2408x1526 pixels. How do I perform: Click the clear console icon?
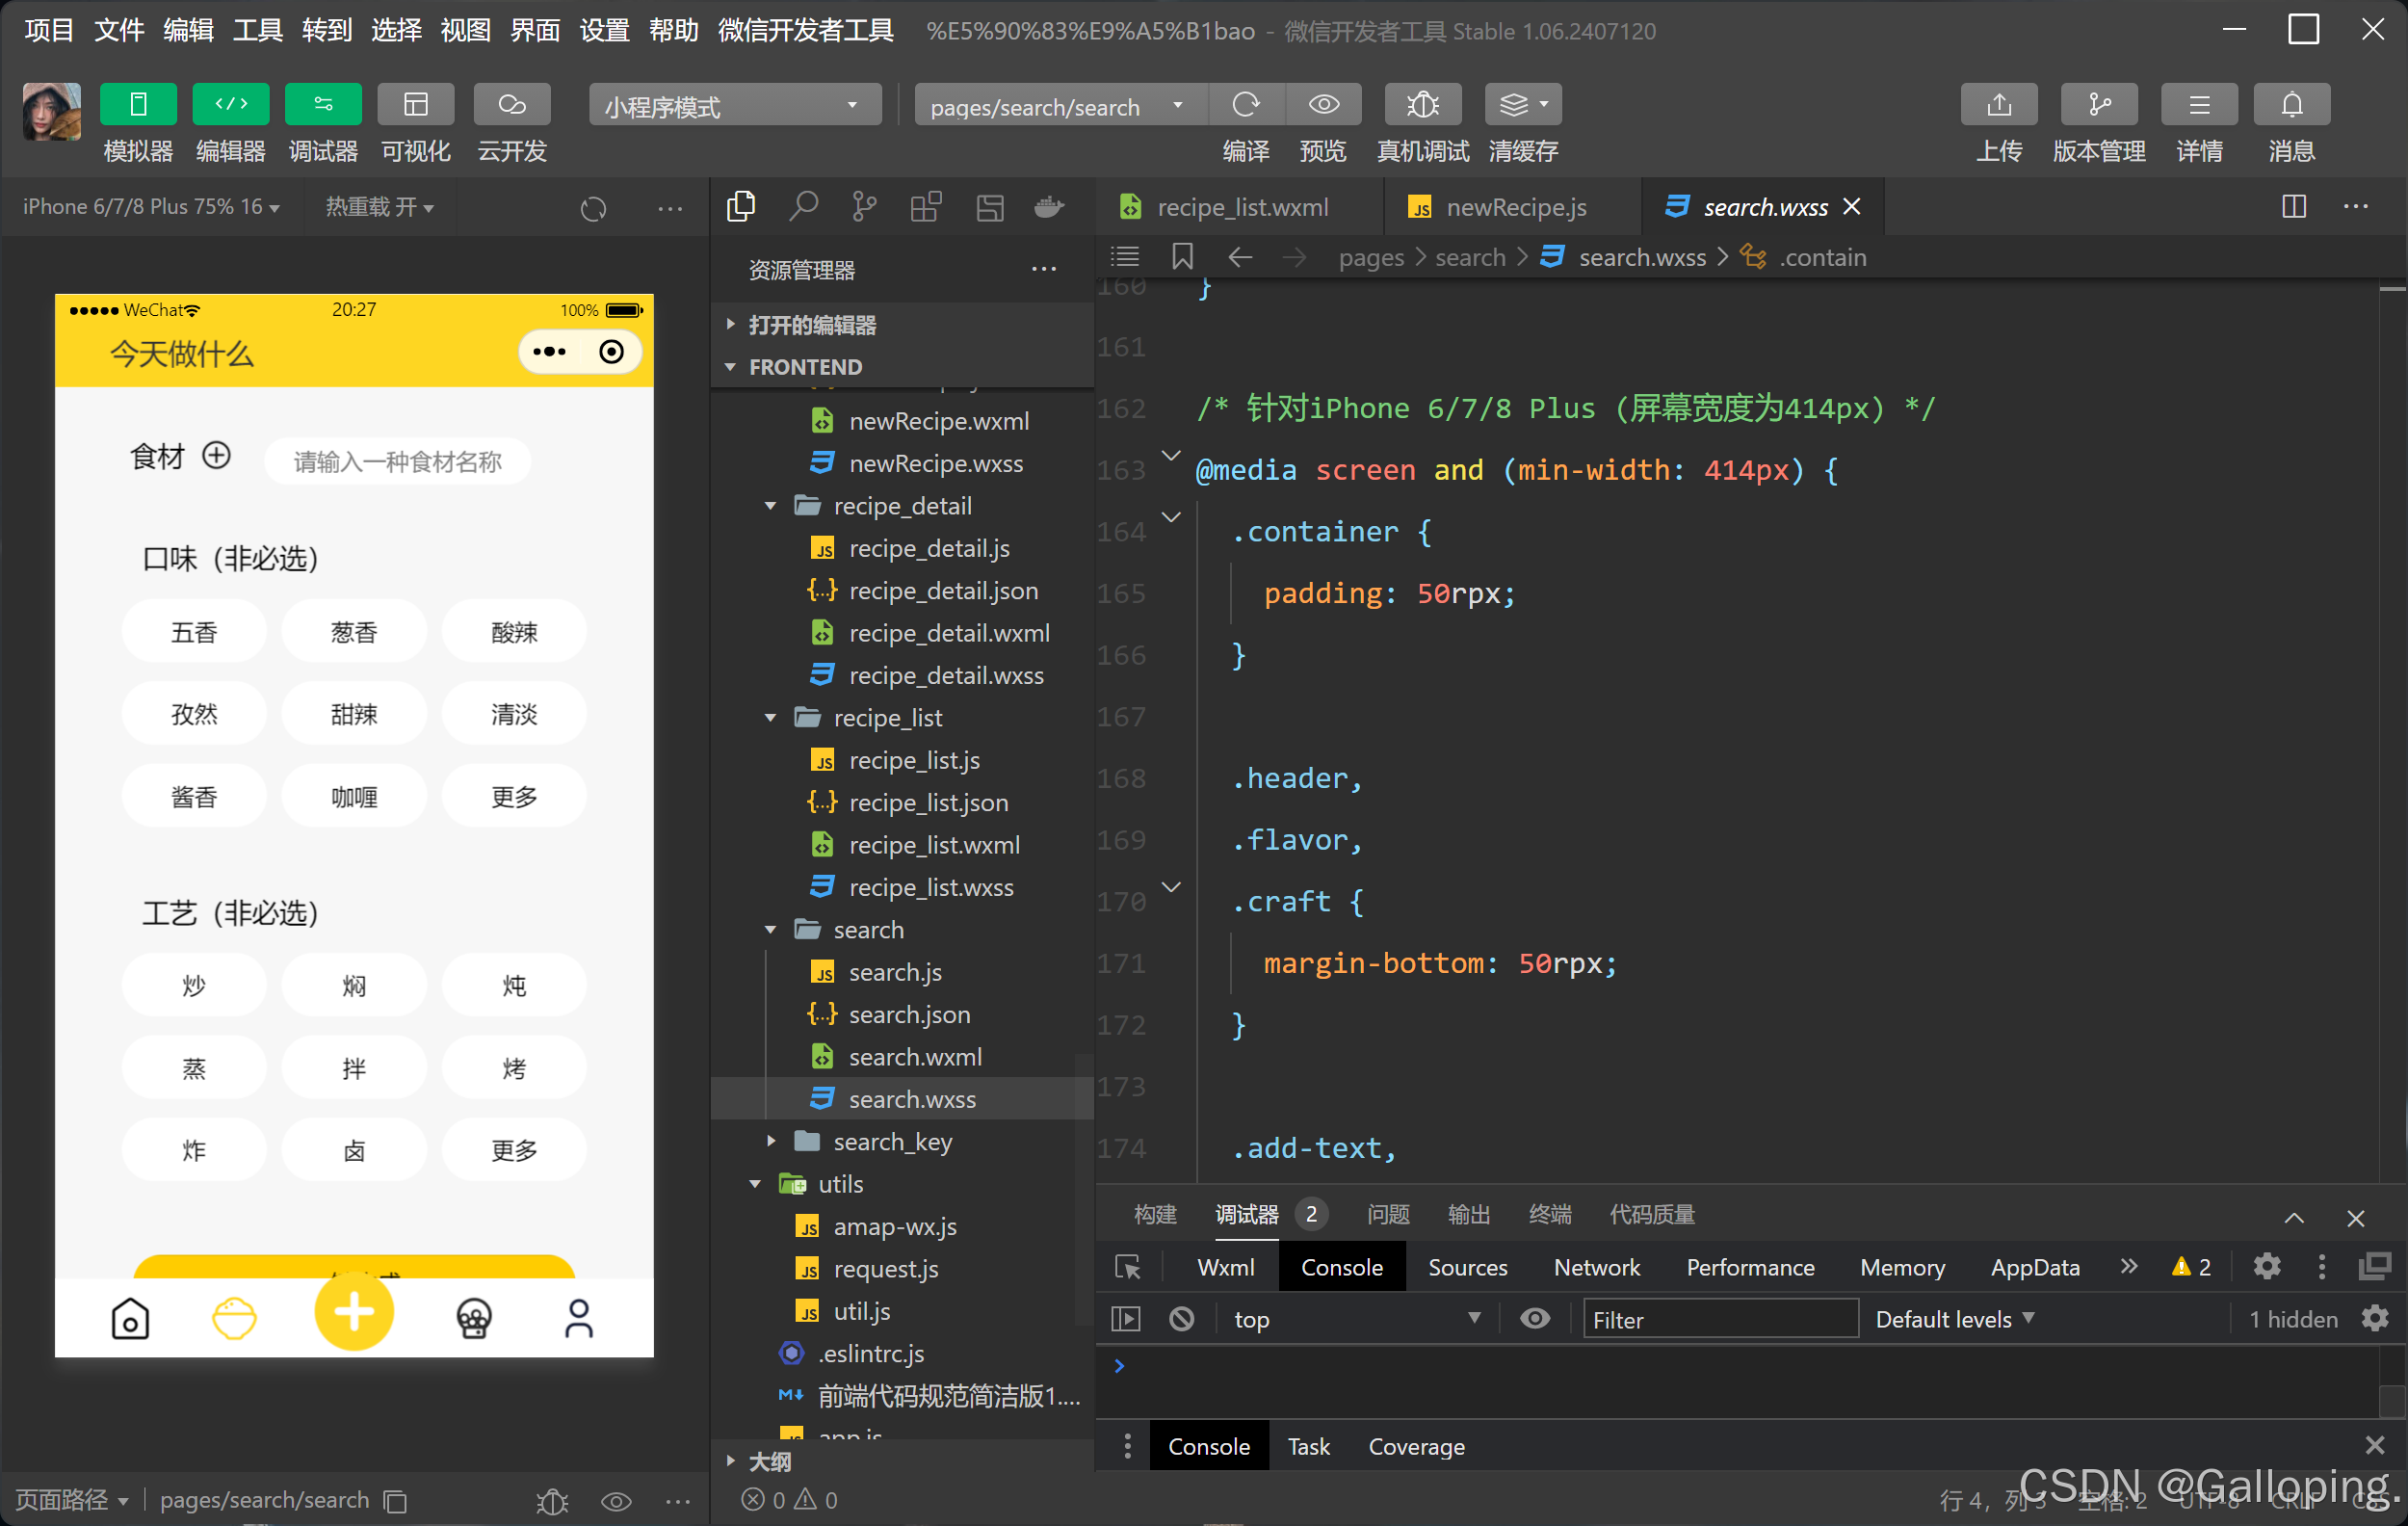pyautogui.click(x=1181, y=1319)
